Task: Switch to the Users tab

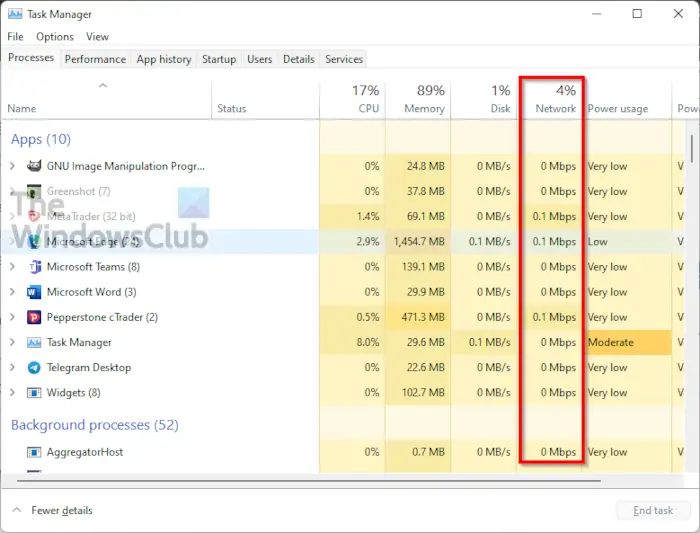Action: tap(259, 59)
